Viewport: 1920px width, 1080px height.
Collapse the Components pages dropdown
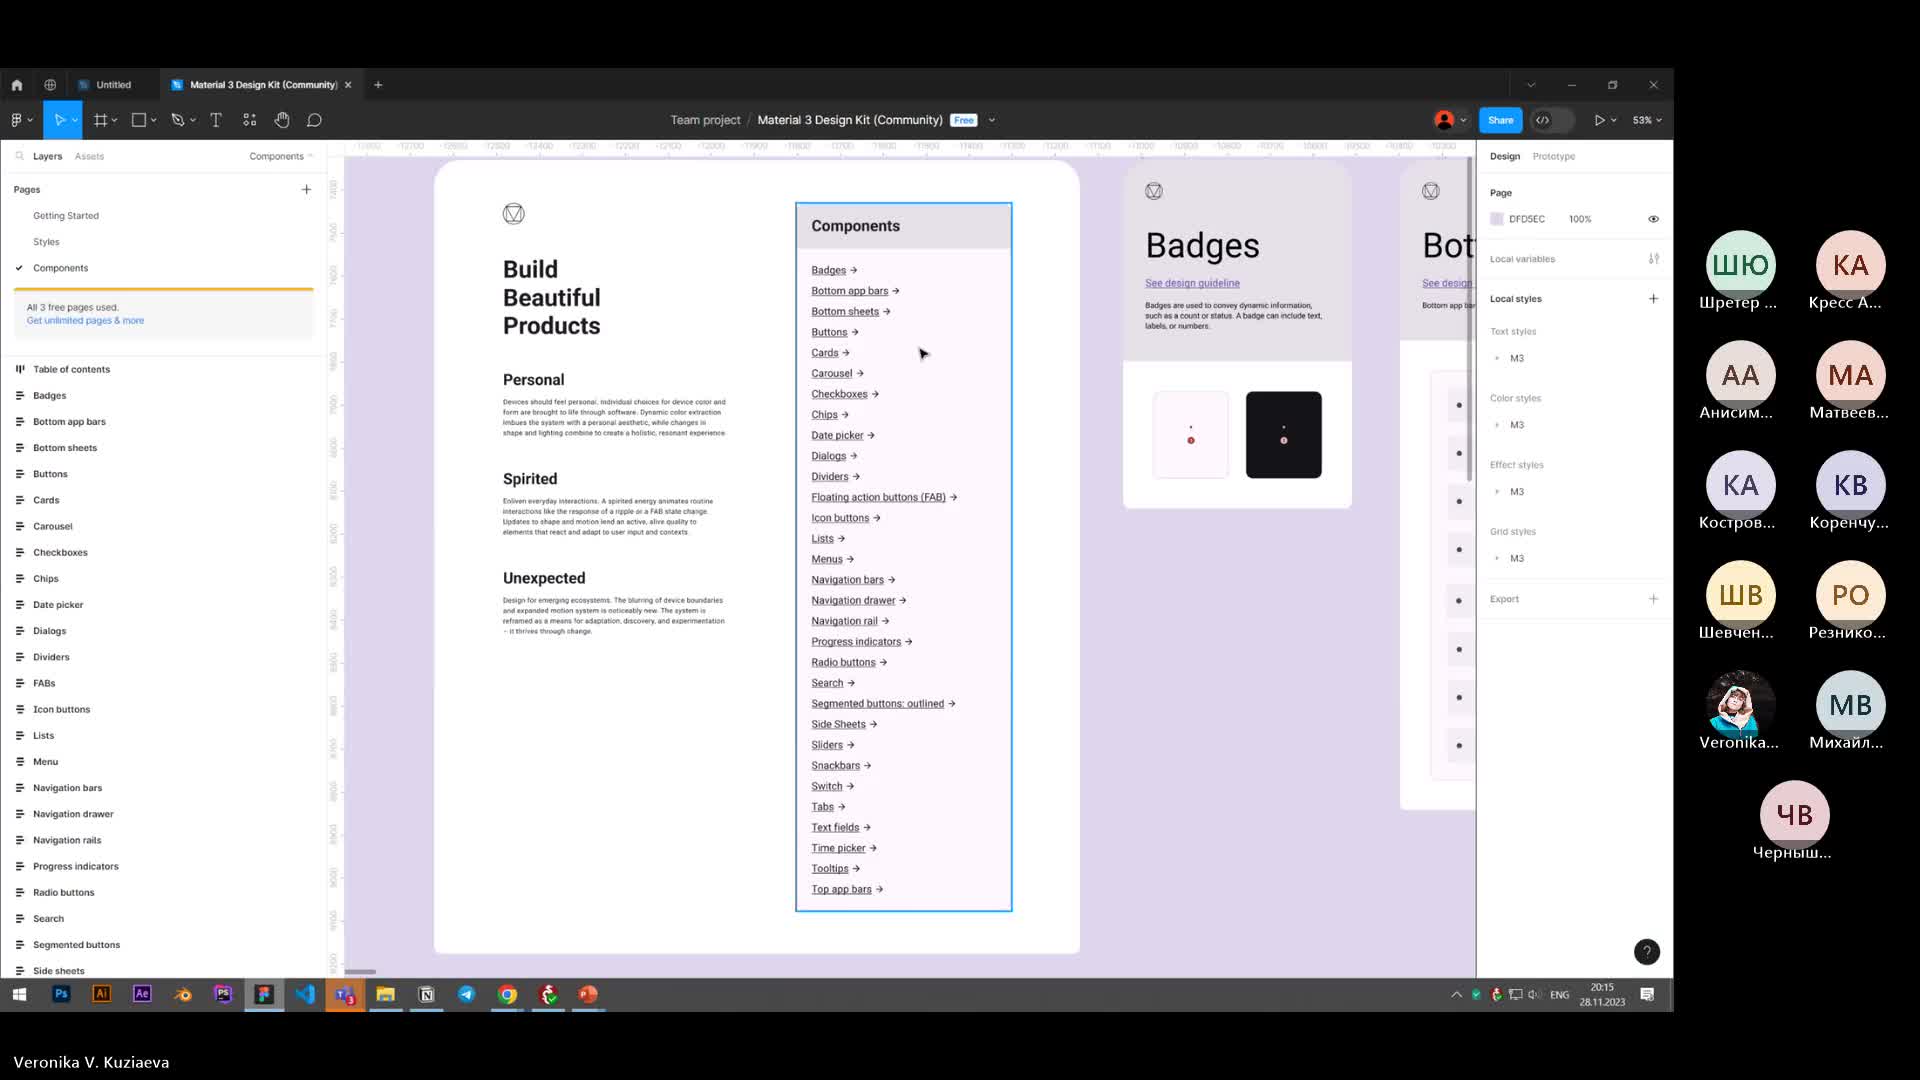(x=281, y=156)
